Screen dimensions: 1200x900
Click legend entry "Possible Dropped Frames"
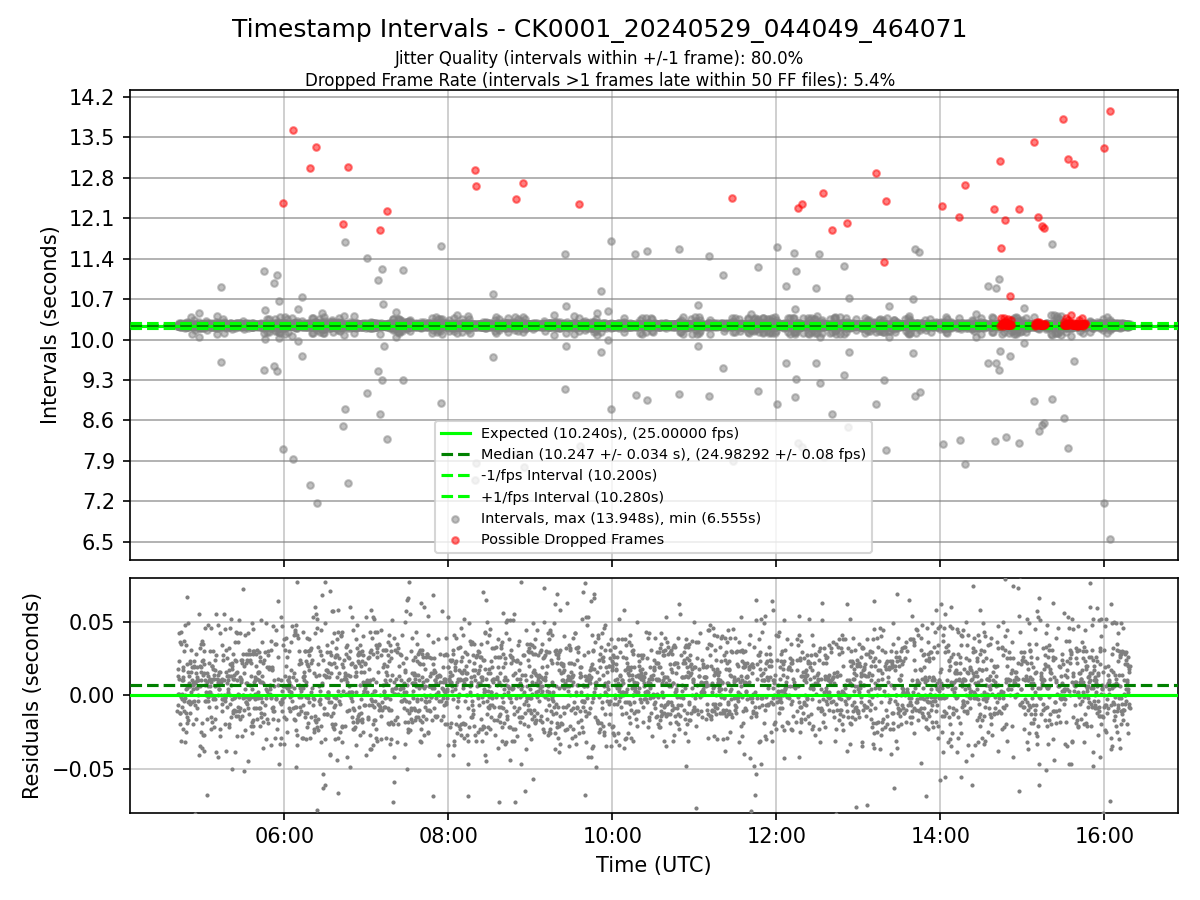(x=572, y=539)
